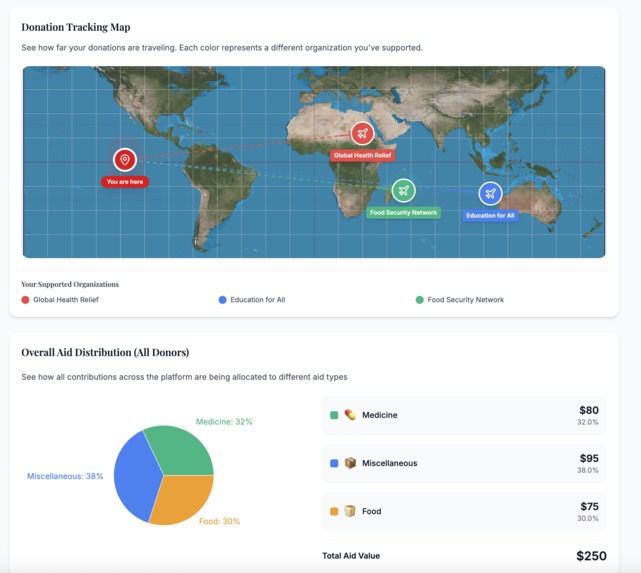Click the 'Medicine' row label
This screenshot has width=641, height=573.
coord(380,415)
